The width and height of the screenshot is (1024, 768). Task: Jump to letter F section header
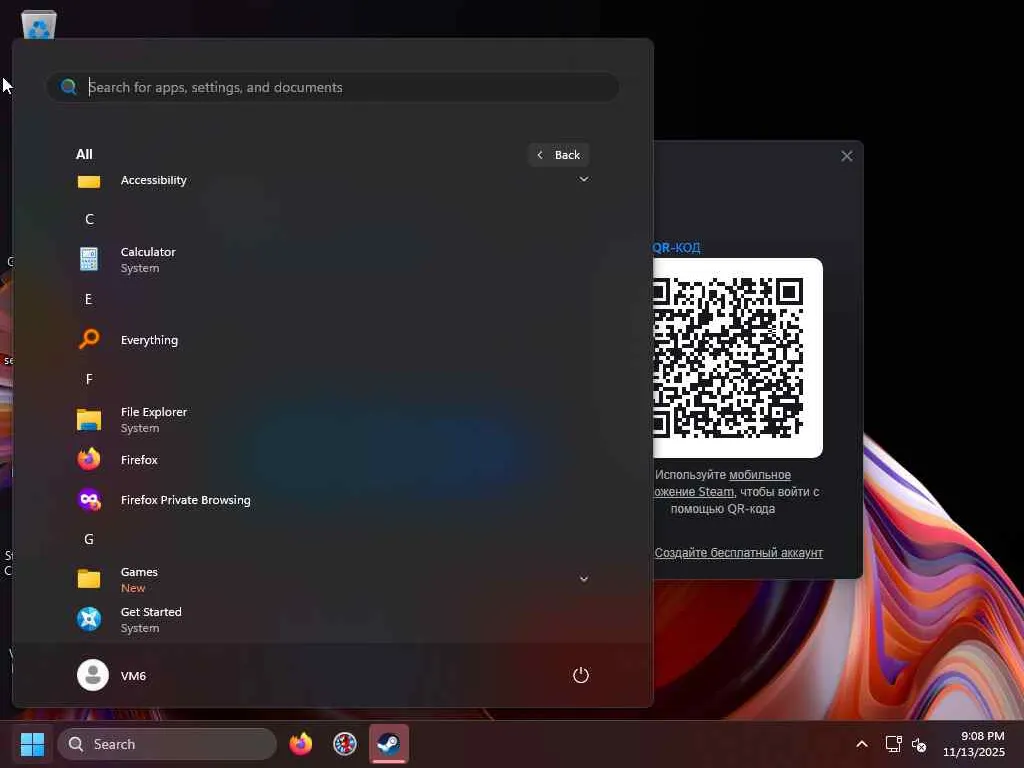tap(89, 379)
